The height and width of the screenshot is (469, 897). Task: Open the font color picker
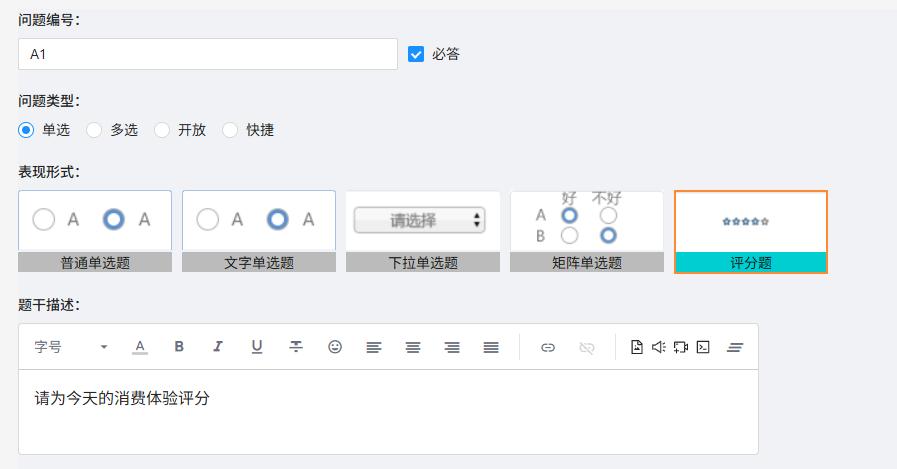[140, 347]
